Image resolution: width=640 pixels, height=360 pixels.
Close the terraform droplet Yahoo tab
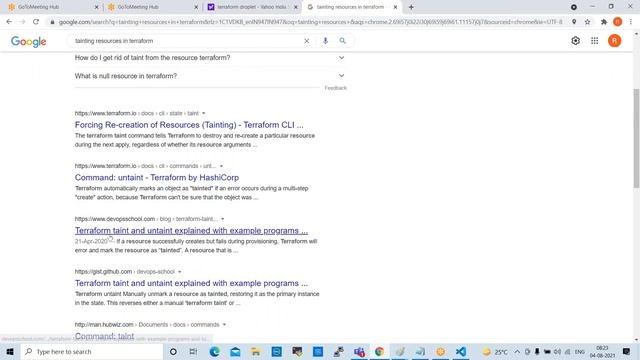coord(296,7)
